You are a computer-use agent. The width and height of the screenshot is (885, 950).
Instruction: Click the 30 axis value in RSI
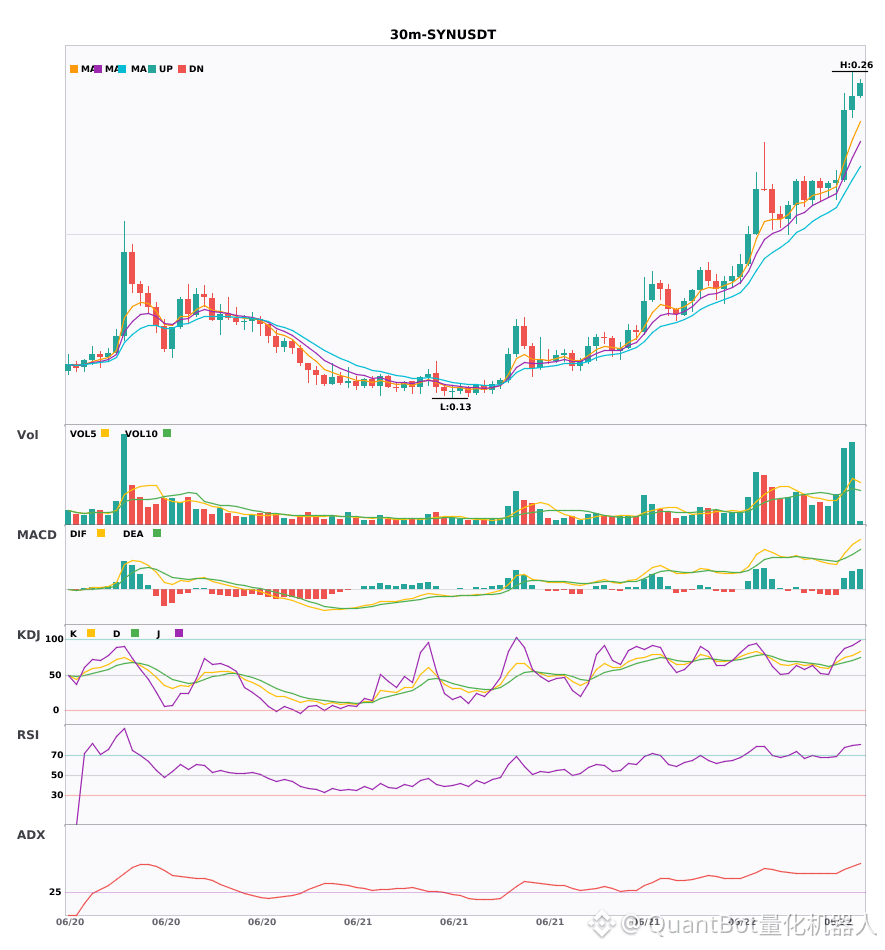[57, 795]
